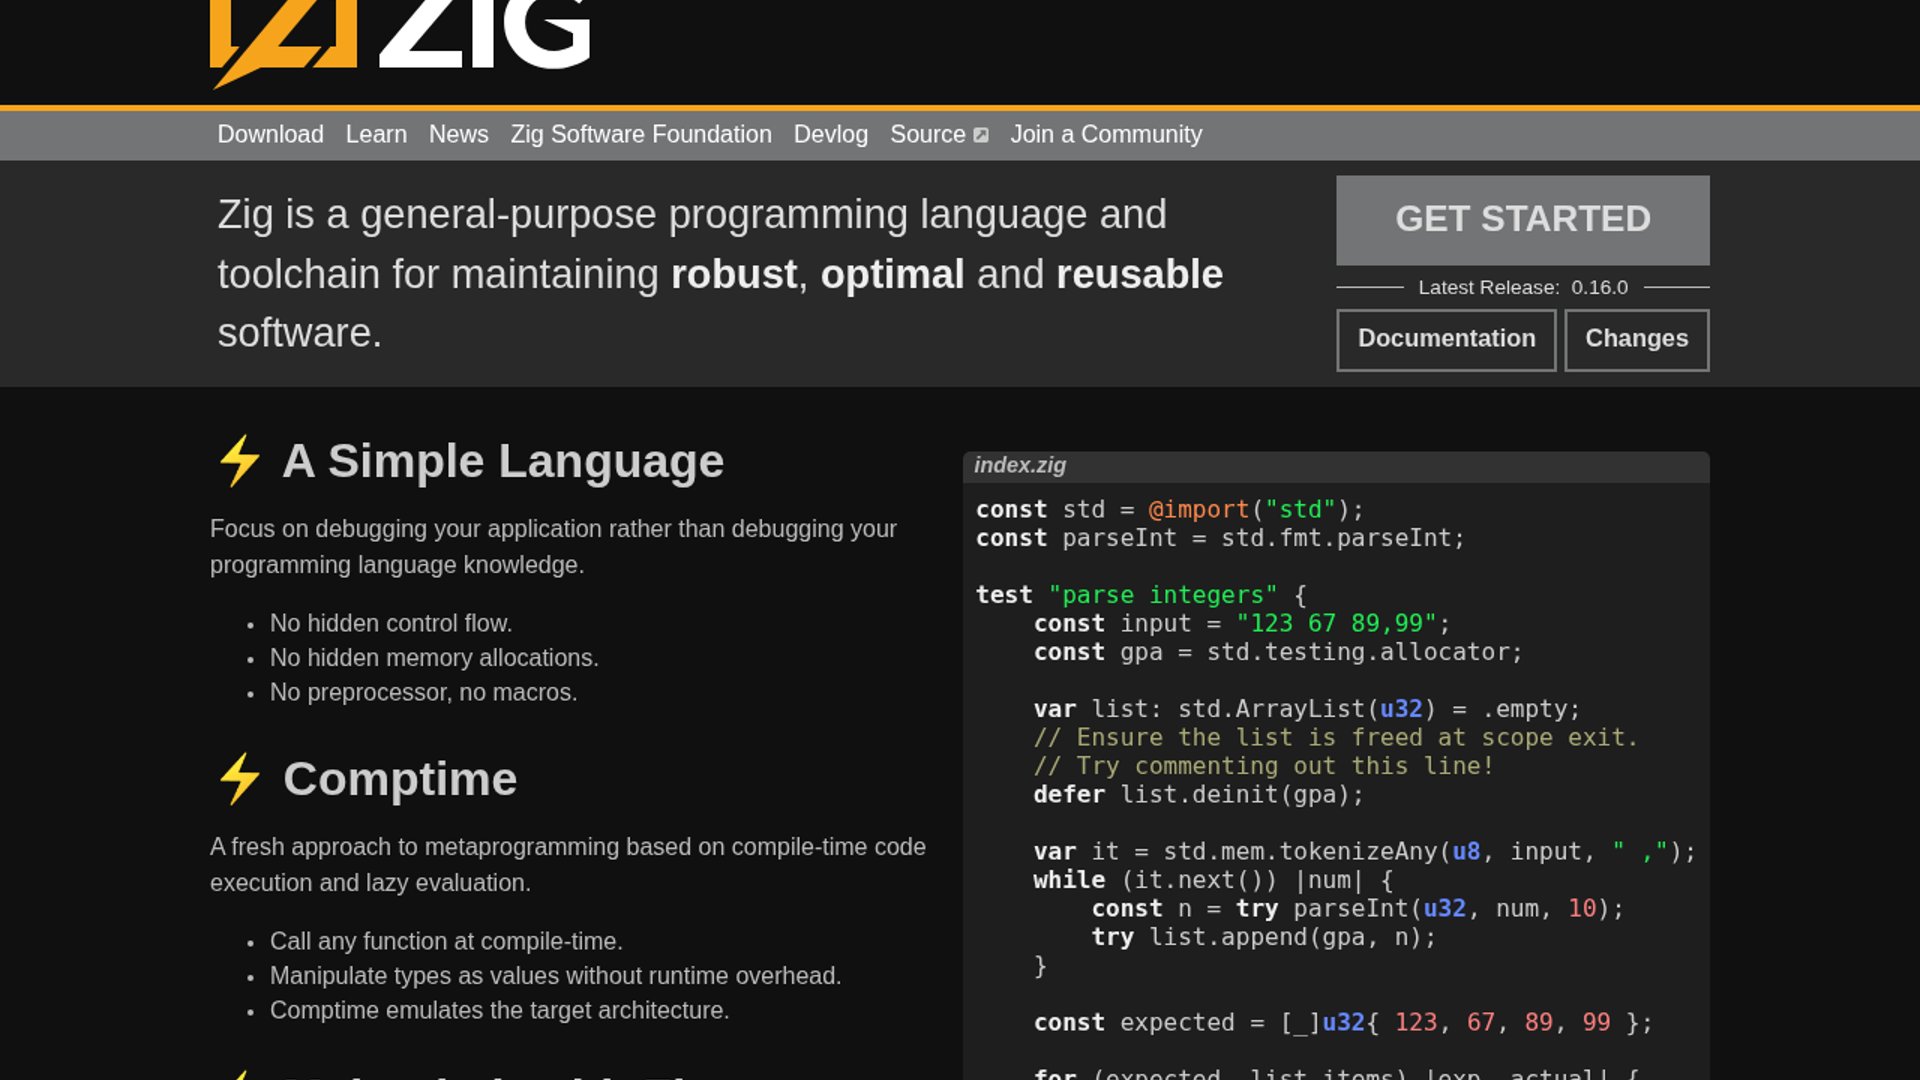Open Join a Community

[x=1106, y=134]
